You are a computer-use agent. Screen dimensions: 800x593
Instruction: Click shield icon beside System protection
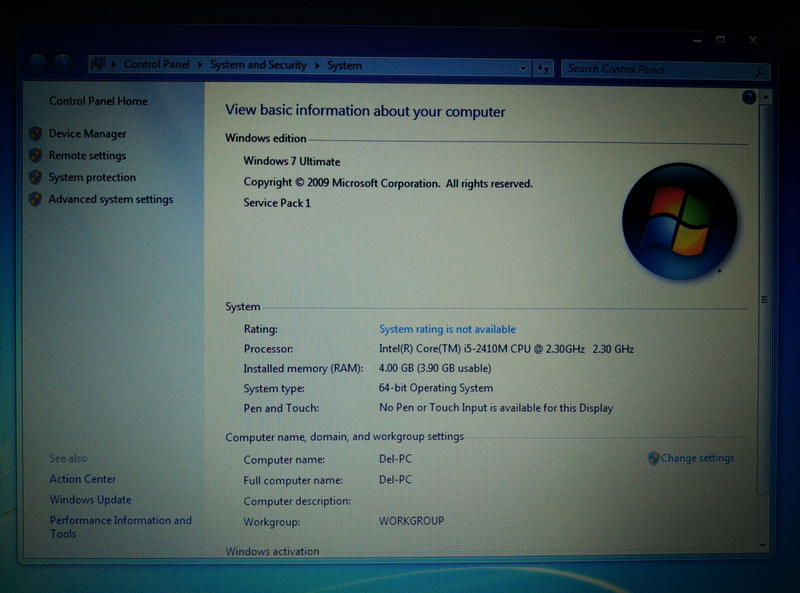[35, 177]
